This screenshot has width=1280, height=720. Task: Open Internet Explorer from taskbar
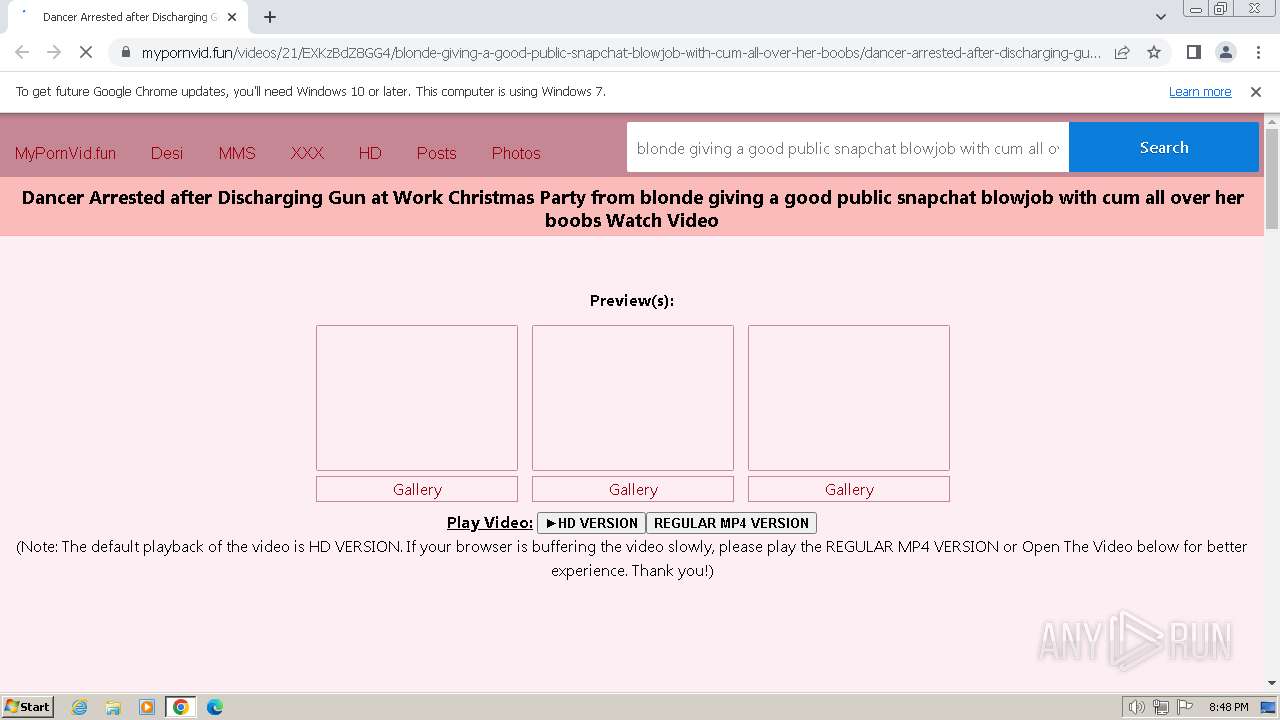pyautogui.click(x=79, y=707)
